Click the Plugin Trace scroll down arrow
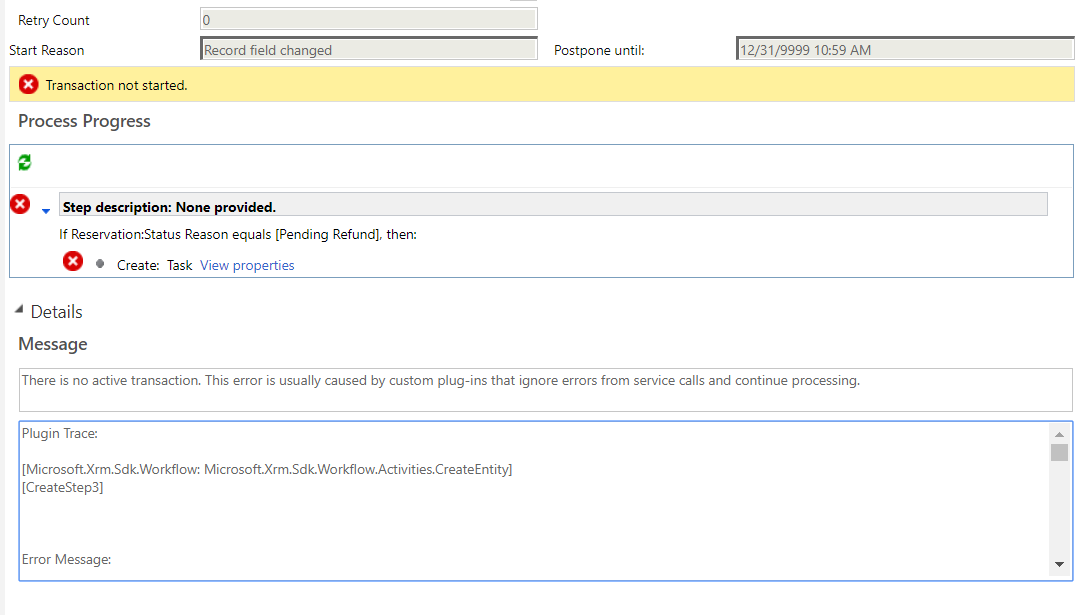This screenshot has width=1079, height=615. [1059, 566]
